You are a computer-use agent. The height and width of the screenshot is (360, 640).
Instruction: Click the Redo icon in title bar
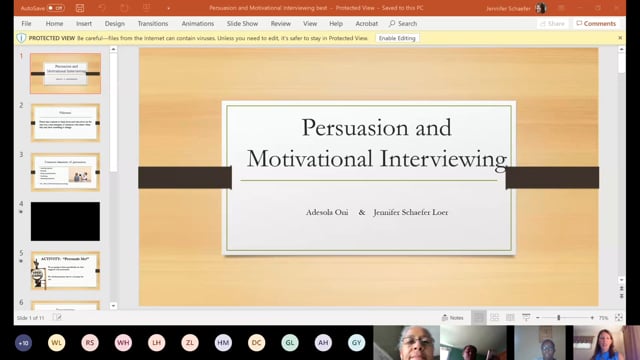124,8
